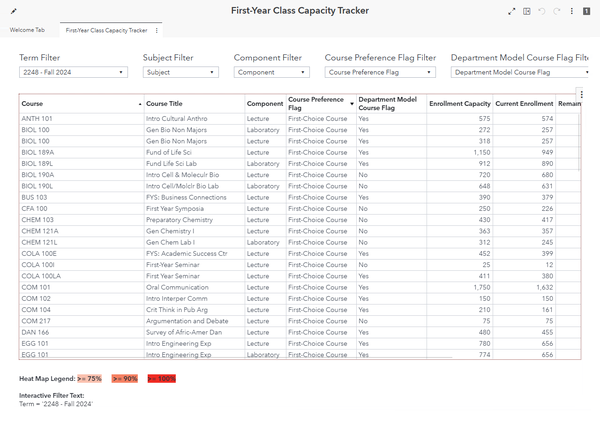Sort by the Component column header
Viewport: 600px width, 424px height.
[265, 104]
